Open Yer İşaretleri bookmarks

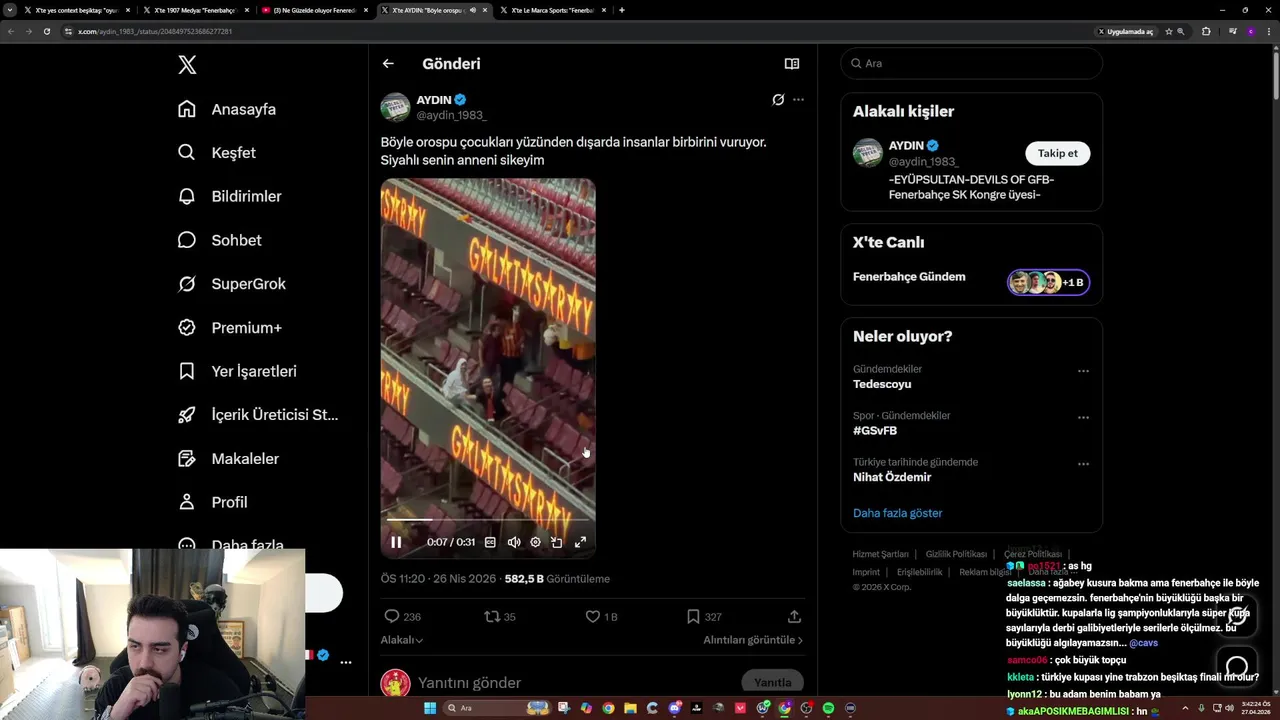(x=237, y=371)
